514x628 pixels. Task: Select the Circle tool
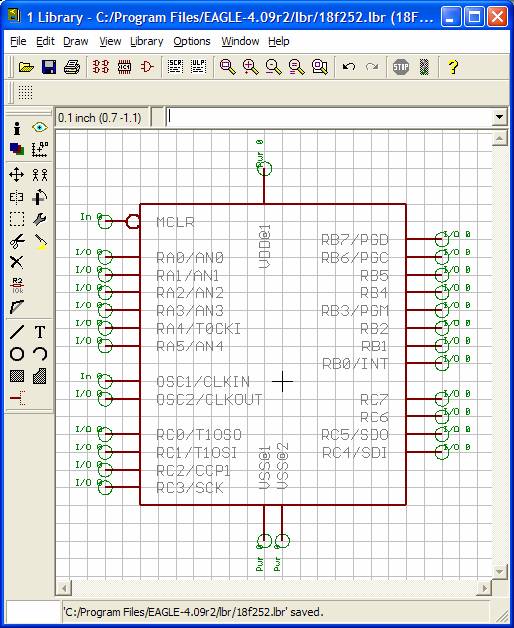tap(17, 354)
